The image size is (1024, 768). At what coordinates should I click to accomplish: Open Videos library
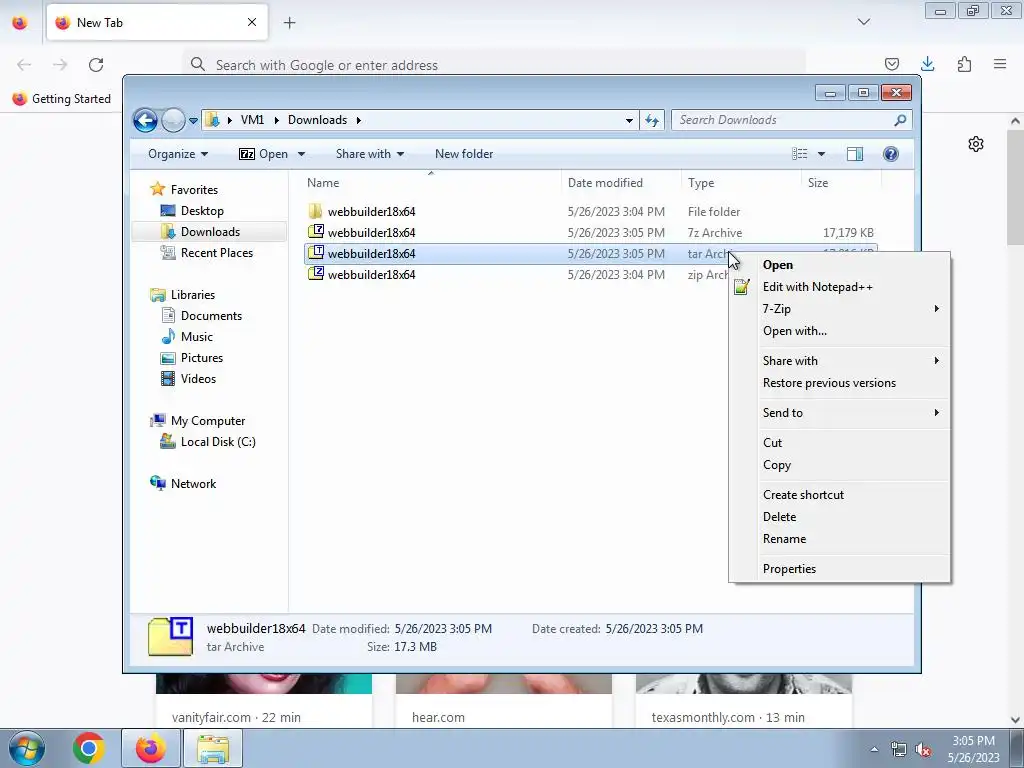(x=198, y=379)
